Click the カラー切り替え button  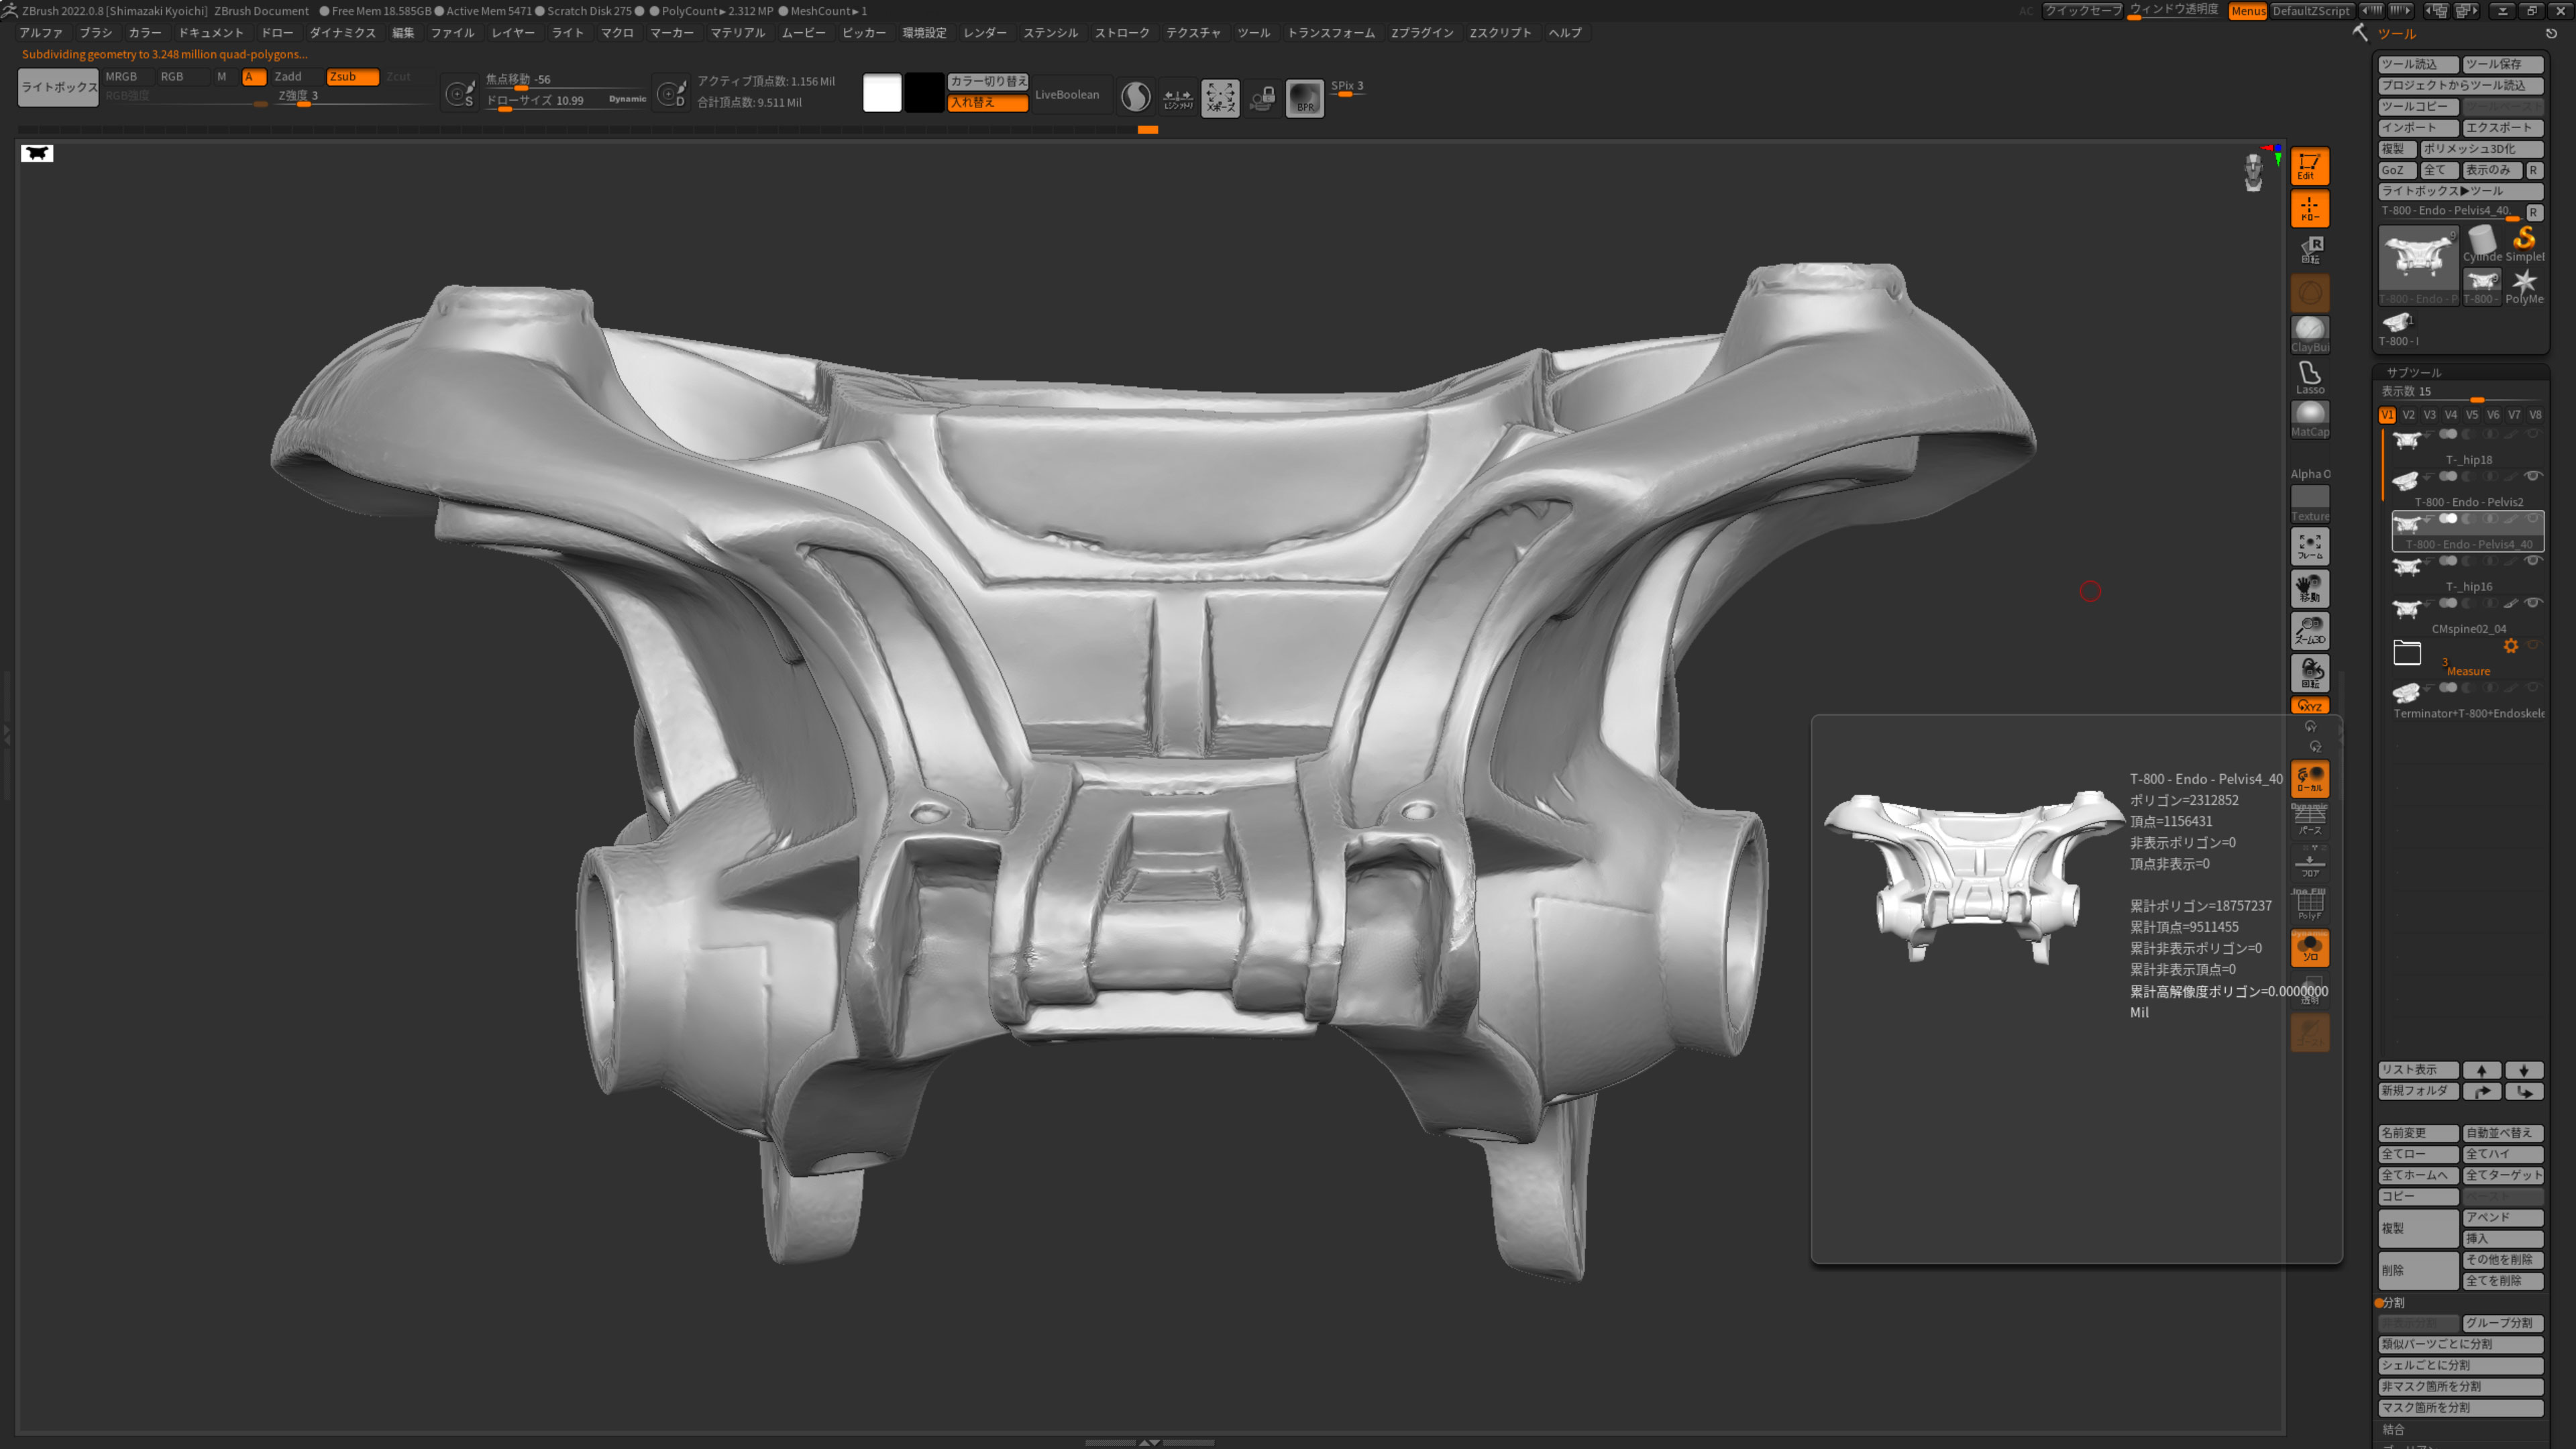(988, 81)
